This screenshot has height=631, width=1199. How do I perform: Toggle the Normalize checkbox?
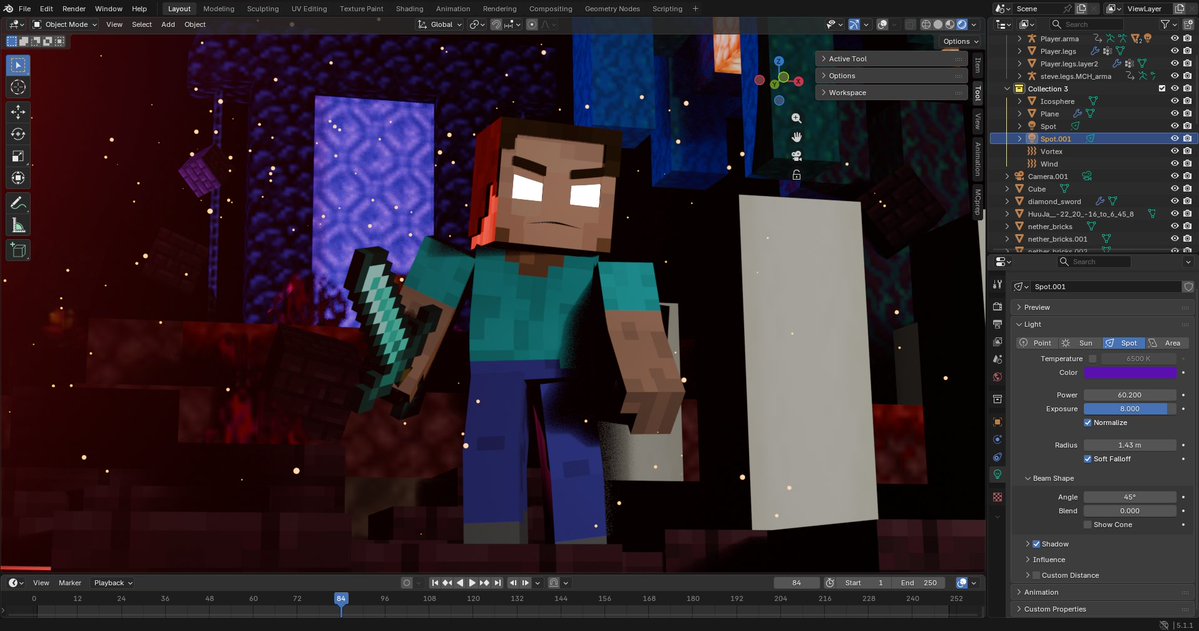point(1087,422)
